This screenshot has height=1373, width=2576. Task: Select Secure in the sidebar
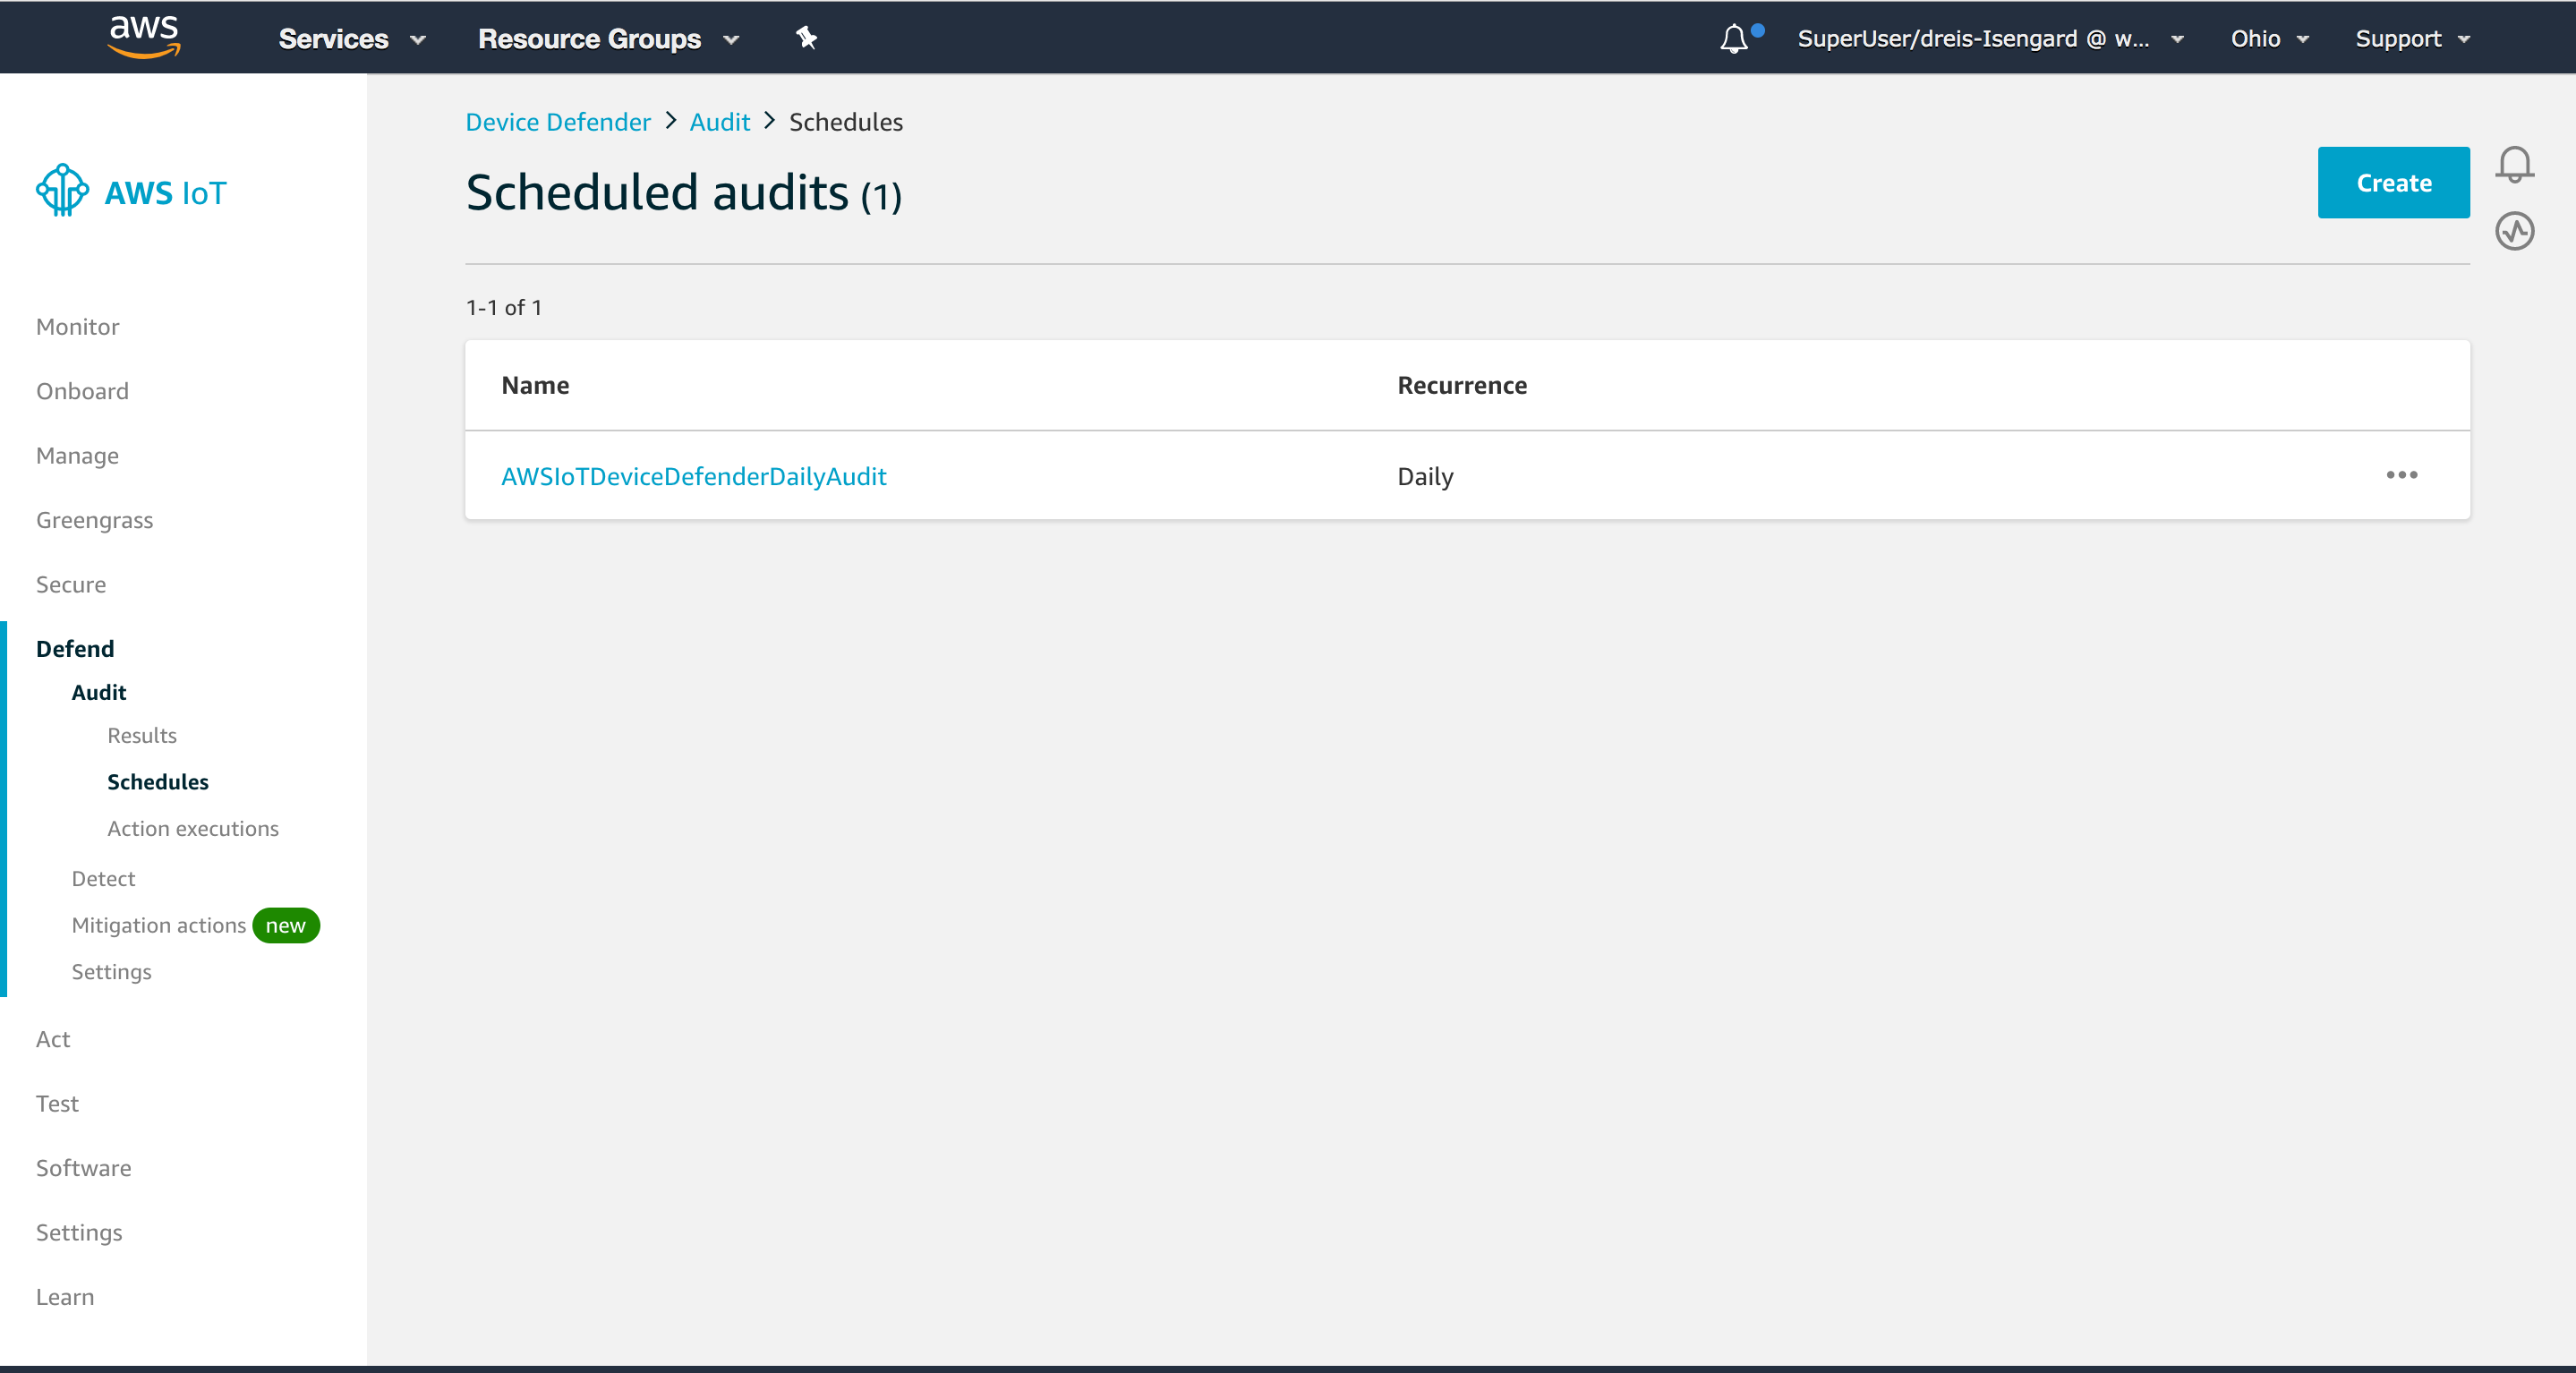pos(71,584)
